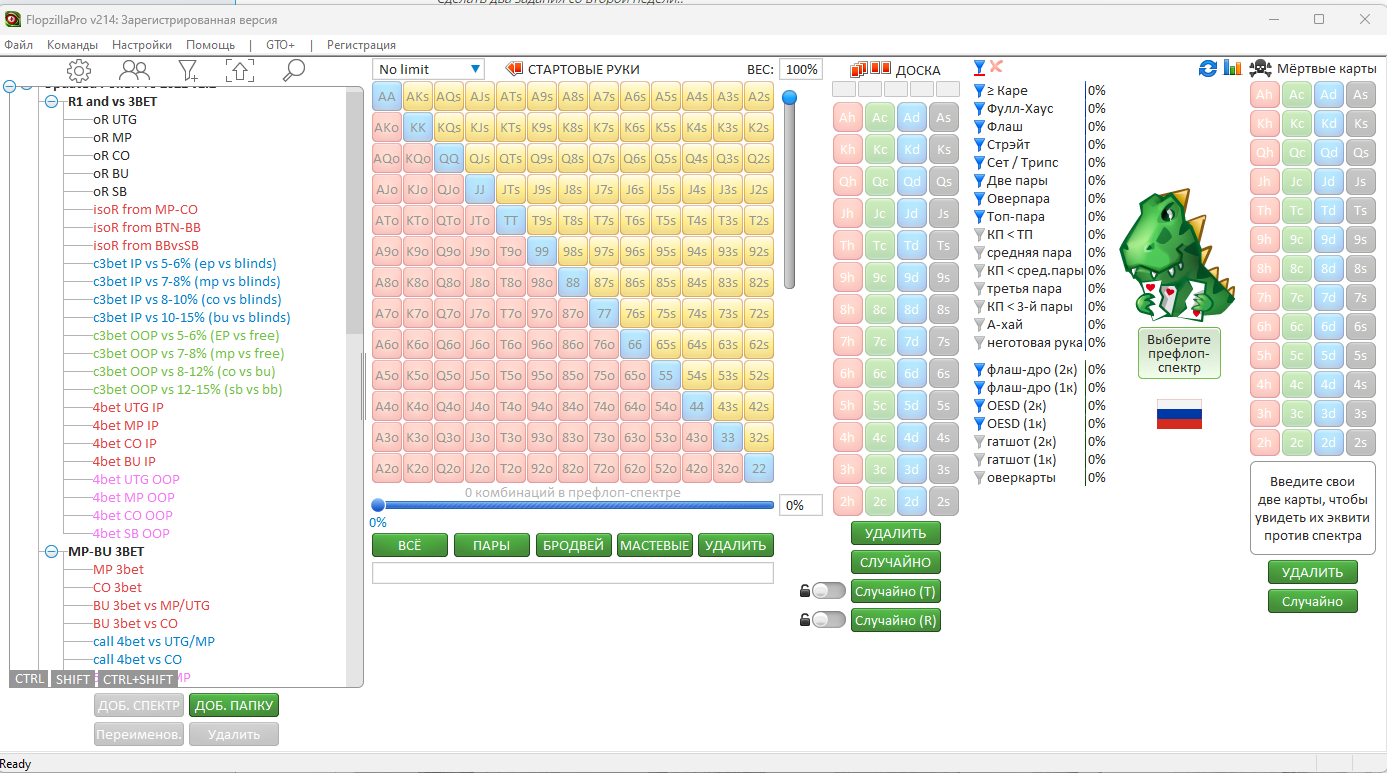Click the funnel icon next to ≥ Каре
Image resolution: width=1387 pixels, height=773 pixels.
pos(979,91)
